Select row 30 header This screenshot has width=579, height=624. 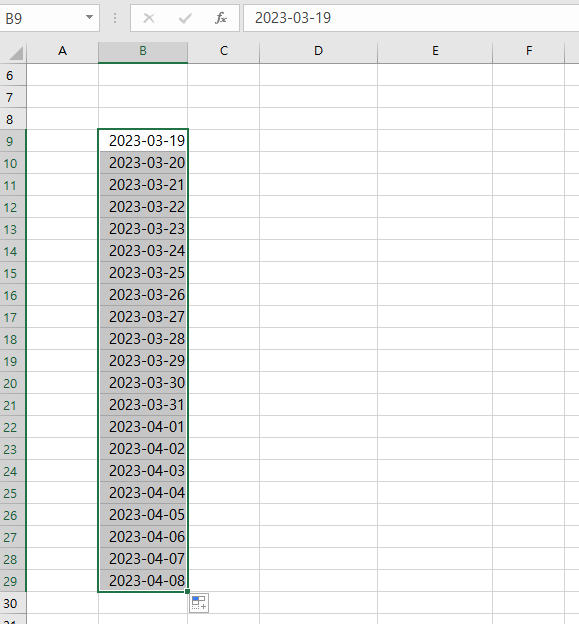[13, 603]
